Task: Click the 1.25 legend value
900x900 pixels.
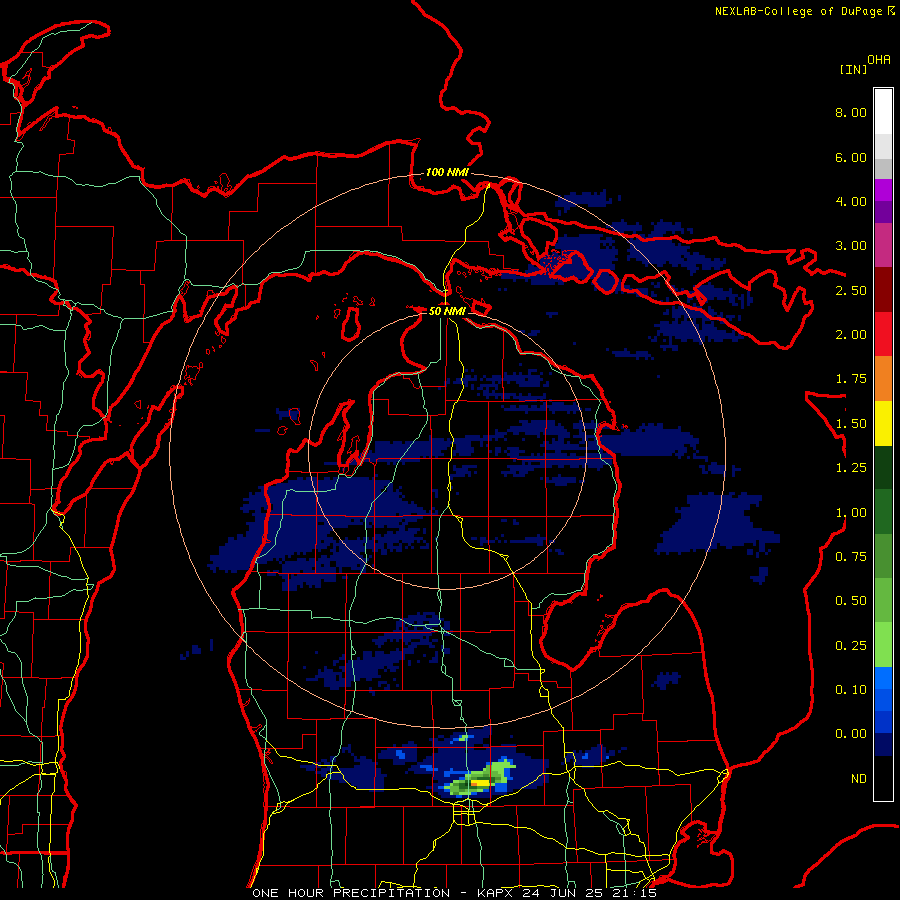Action: [851, 468]
